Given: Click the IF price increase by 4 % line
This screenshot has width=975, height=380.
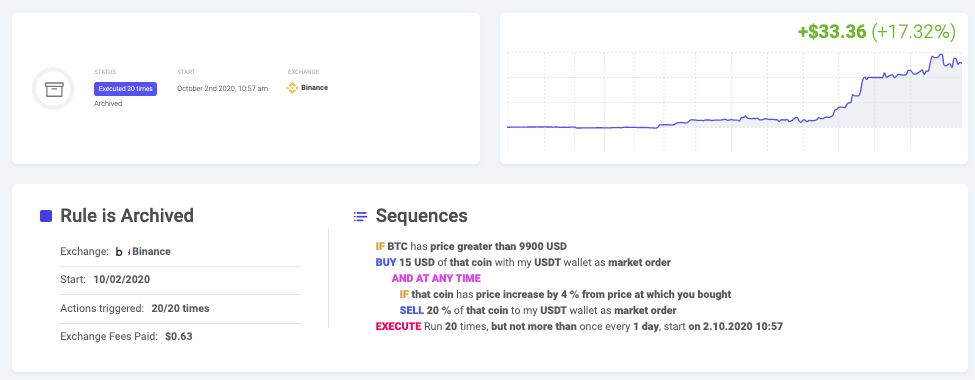Looking at the screenshot, I should pos(565,294).
